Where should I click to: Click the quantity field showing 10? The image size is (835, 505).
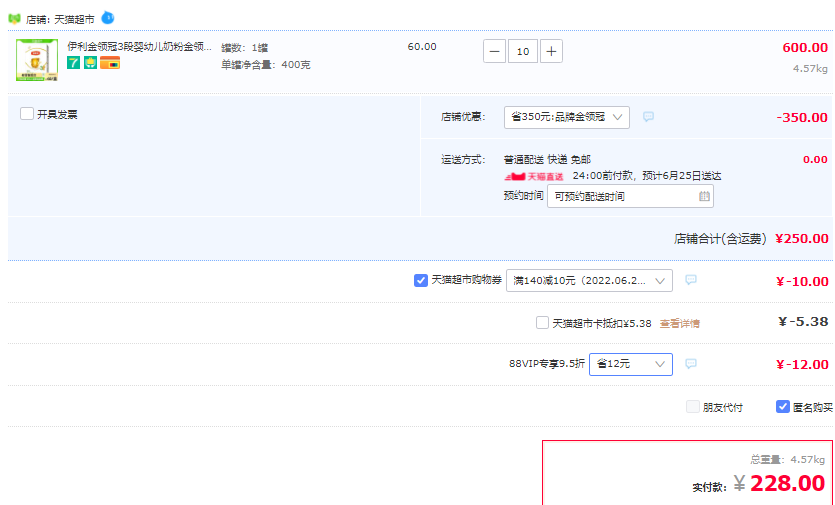[523, 51]
